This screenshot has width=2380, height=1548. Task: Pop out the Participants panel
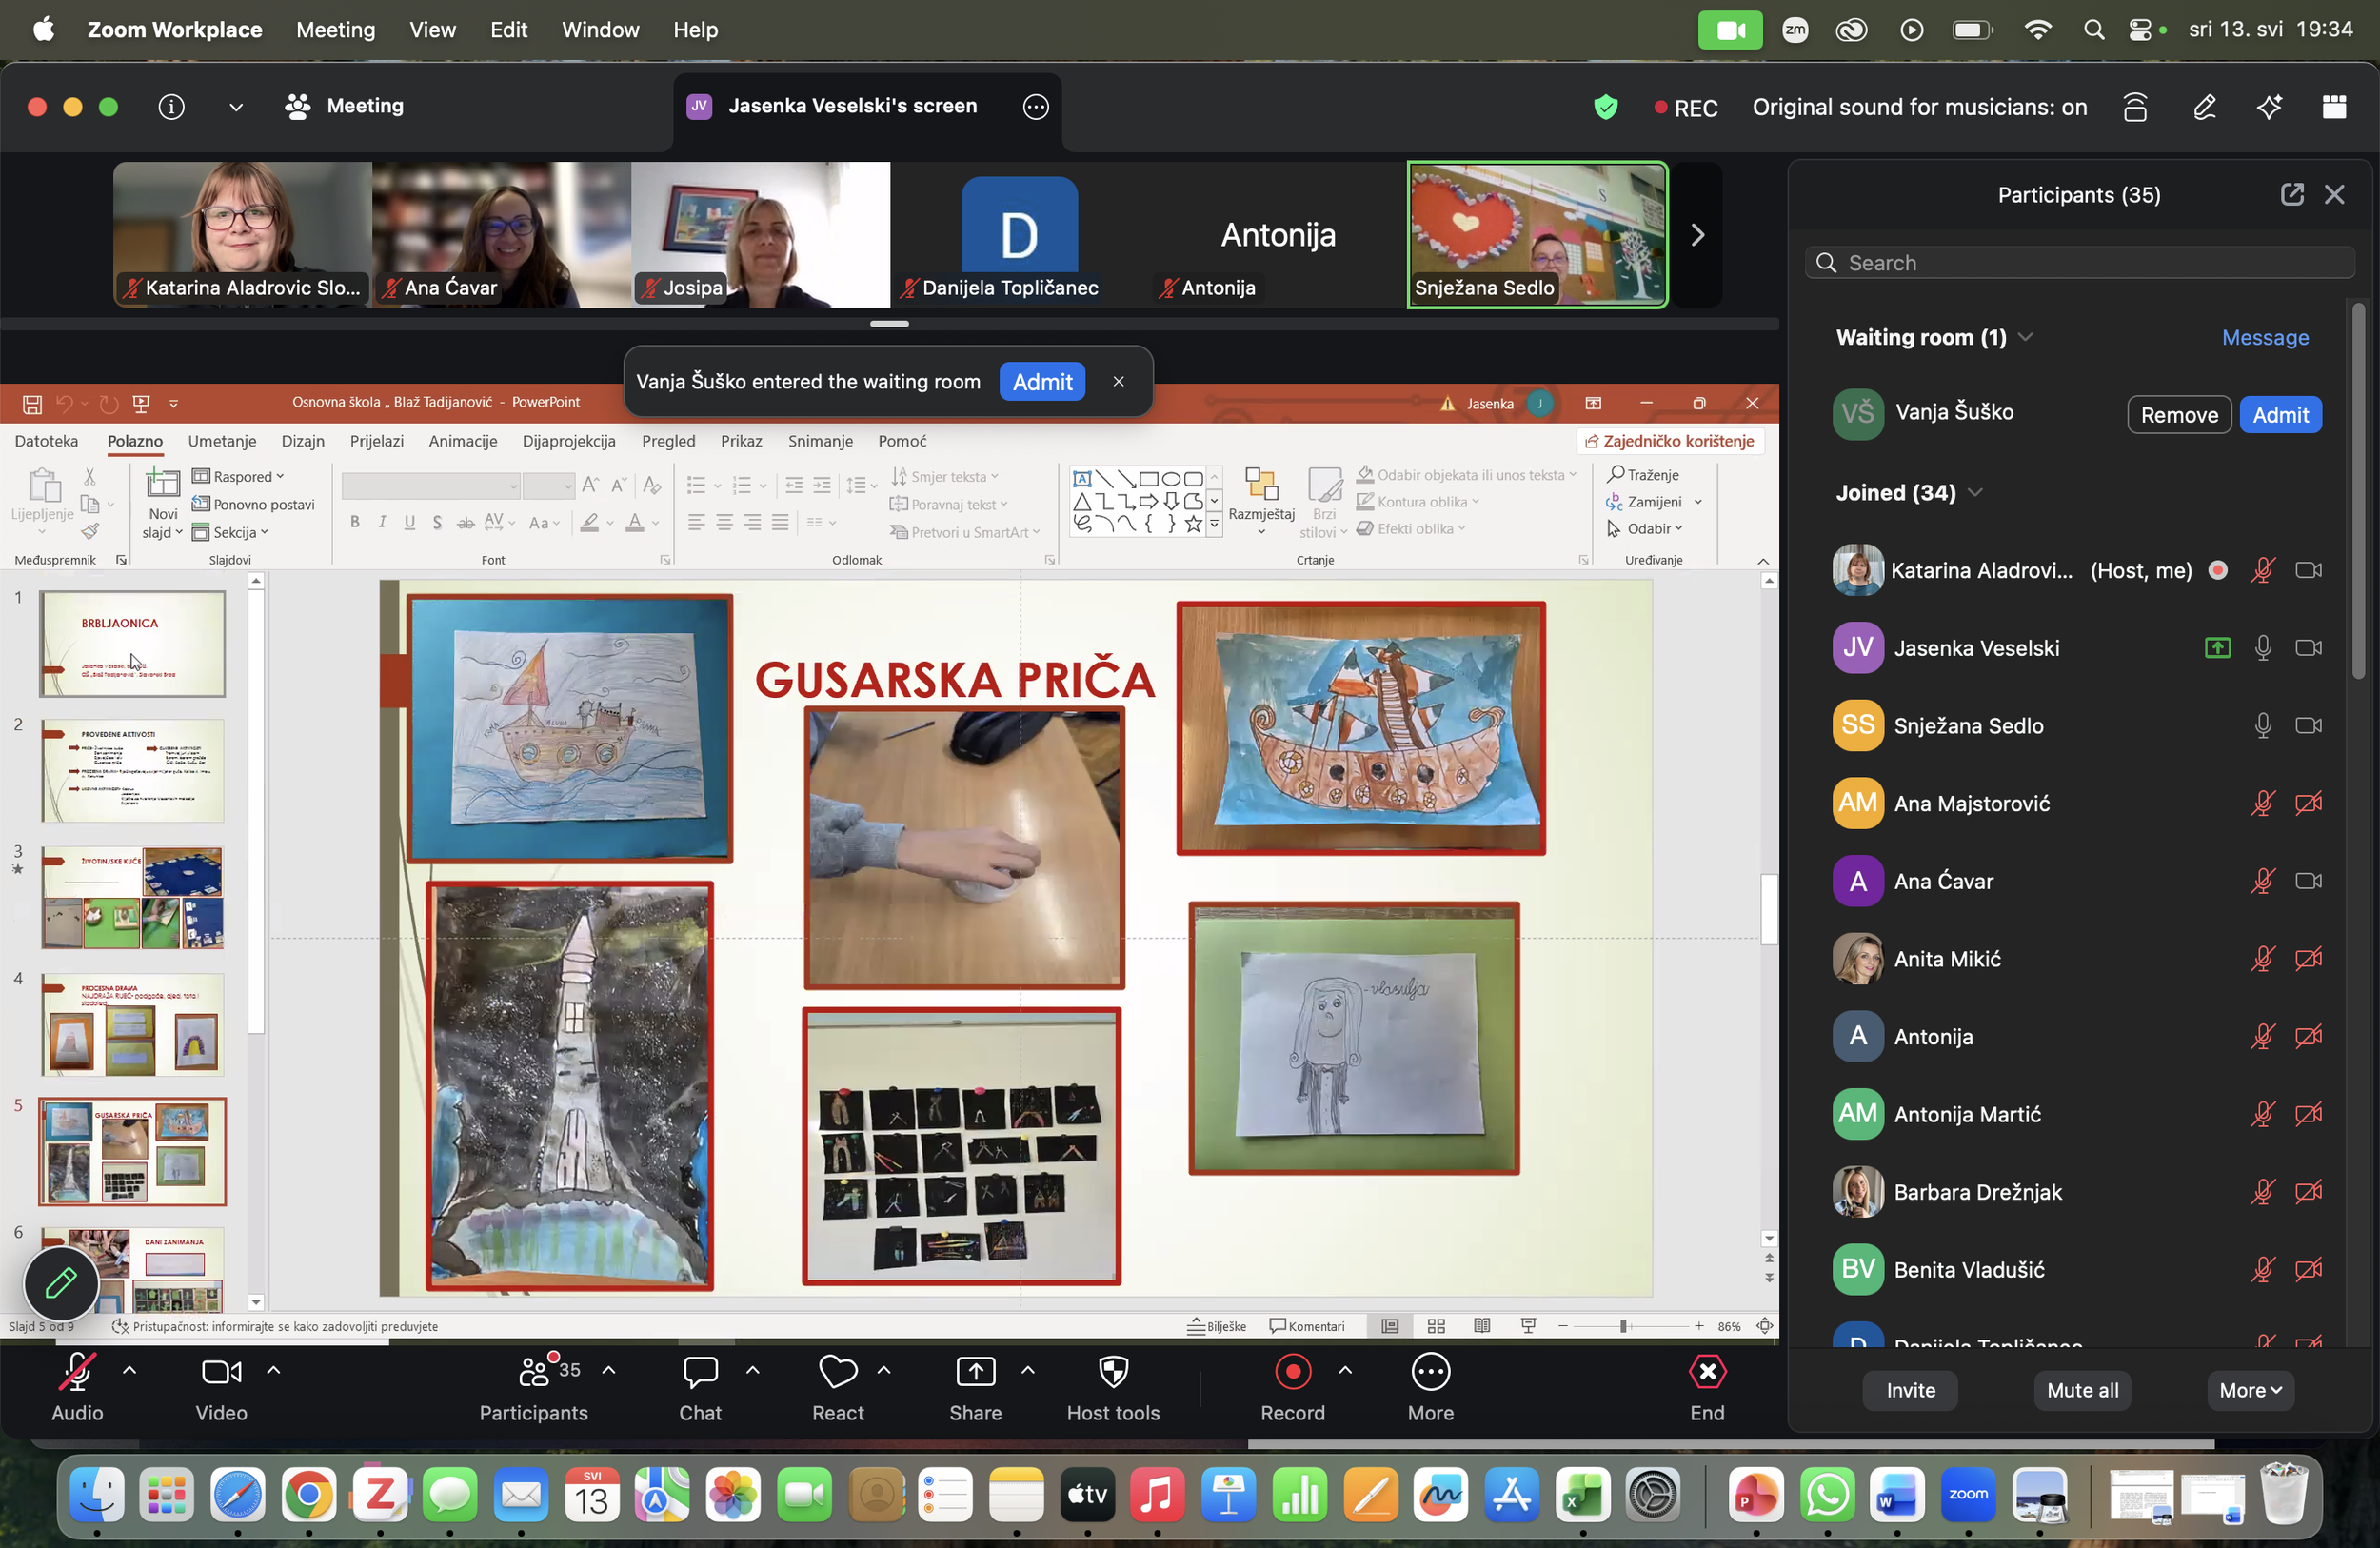(2292, 194)
